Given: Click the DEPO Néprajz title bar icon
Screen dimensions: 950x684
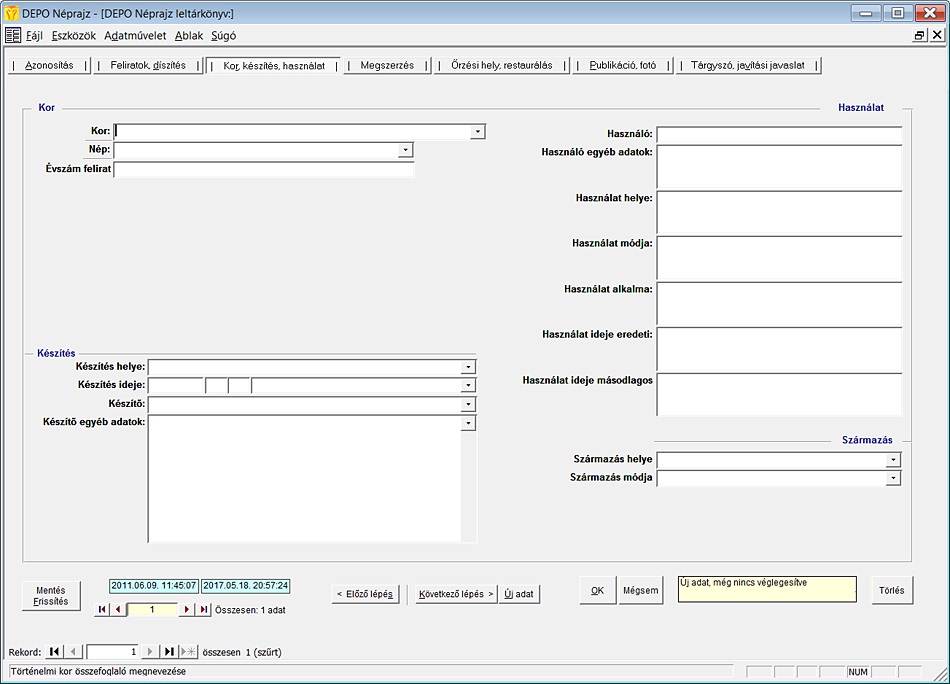Looking at the screenshot, I should coord(11,13).
